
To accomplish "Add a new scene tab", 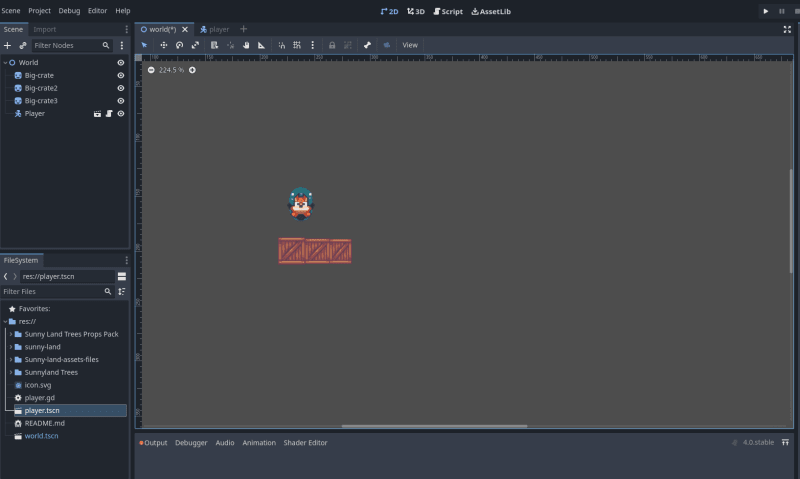I will 243,29.
